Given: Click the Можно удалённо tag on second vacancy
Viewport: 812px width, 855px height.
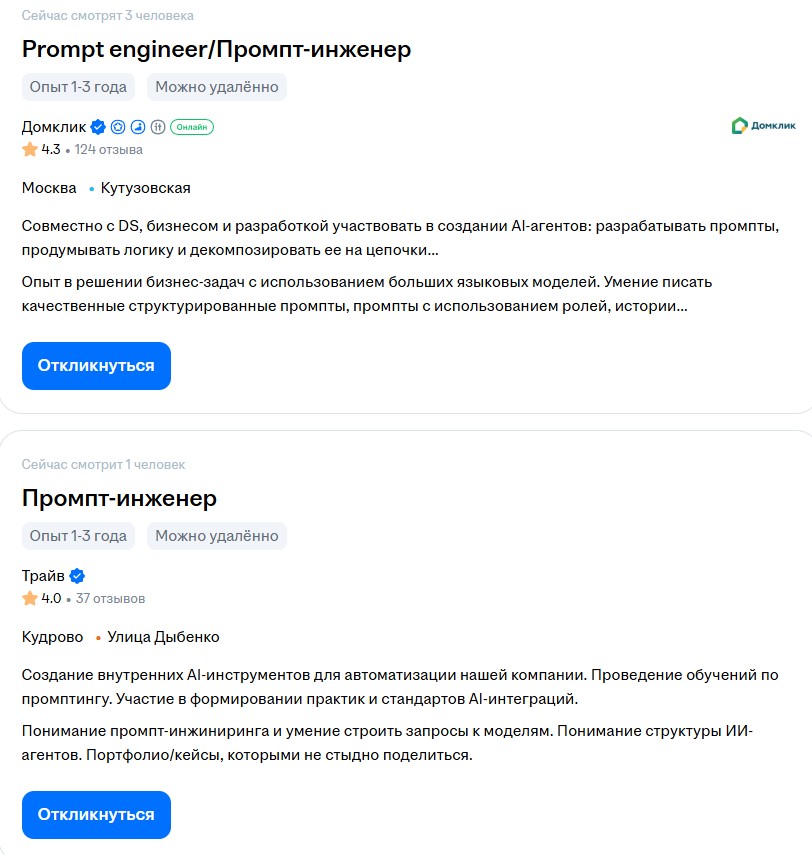Looking at the screenshot, I should (x=217, y=536).
